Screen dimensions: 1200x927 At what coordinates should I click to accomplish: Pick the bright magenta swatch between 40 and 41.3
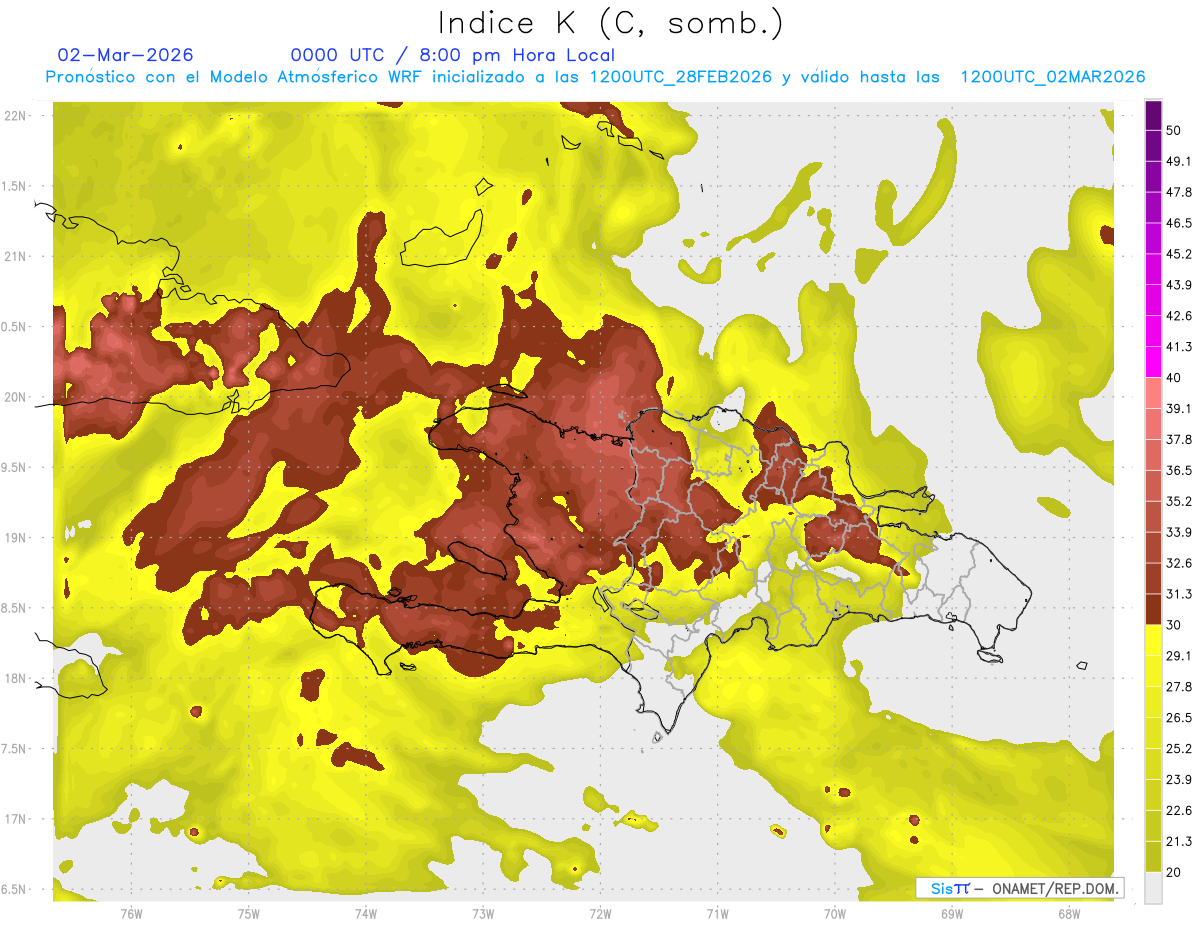(x=1154, y=363)
